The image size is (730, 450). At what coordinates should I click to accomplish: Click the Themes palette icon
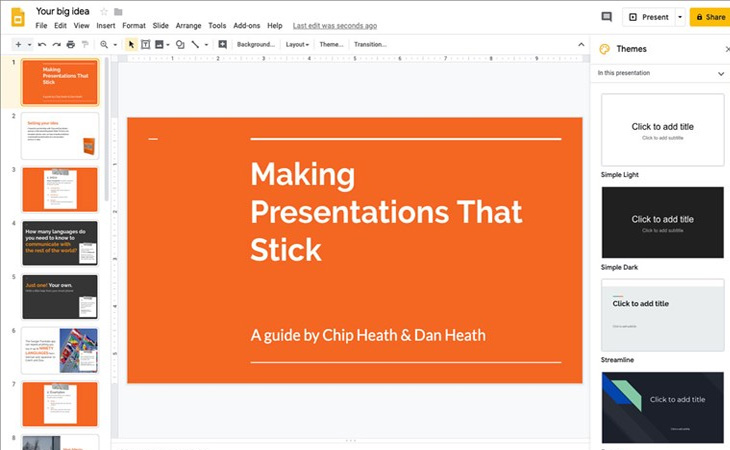coord(604,49)
